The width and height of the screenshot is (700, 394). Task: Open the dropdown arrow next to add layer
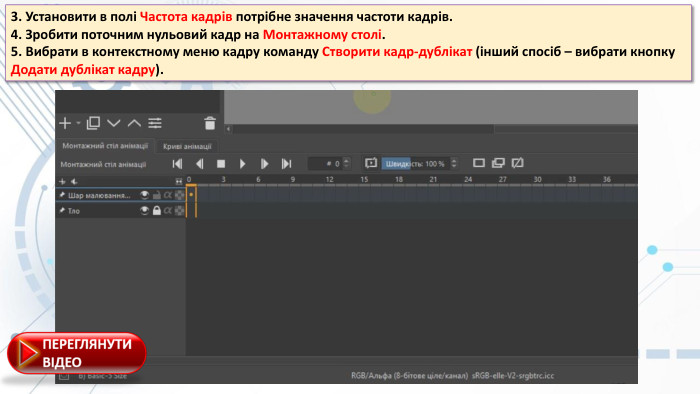point(78,123)
